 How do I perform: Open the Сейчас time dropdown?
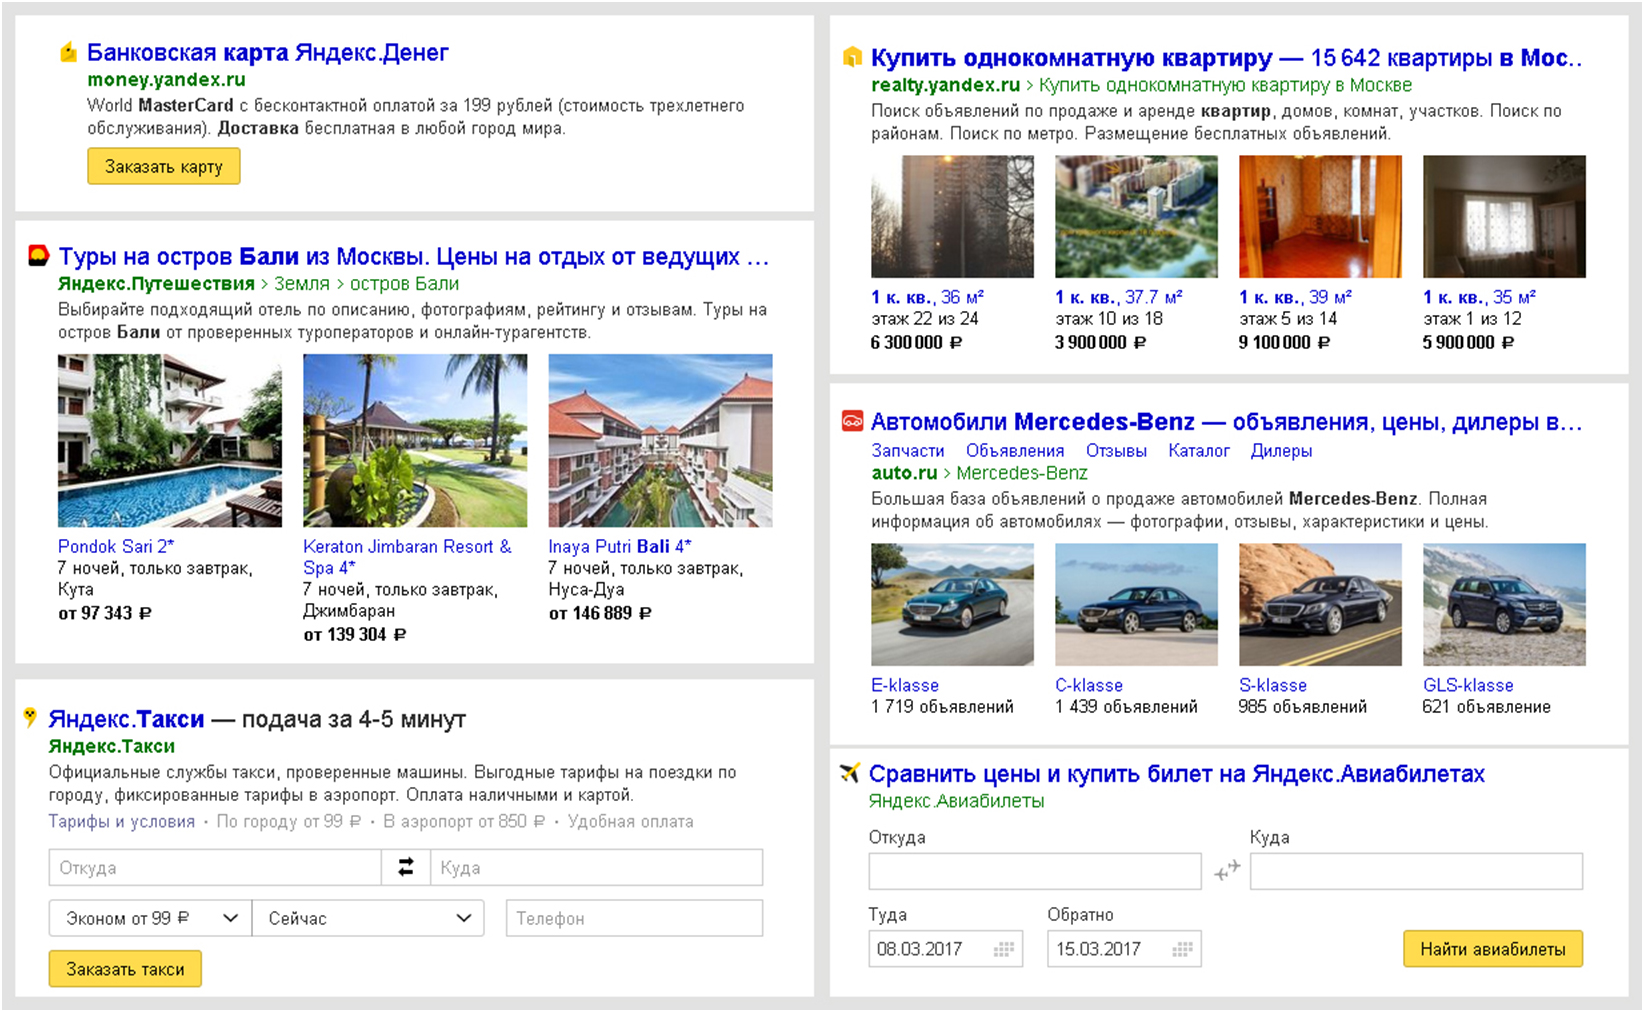click(368, 918)
